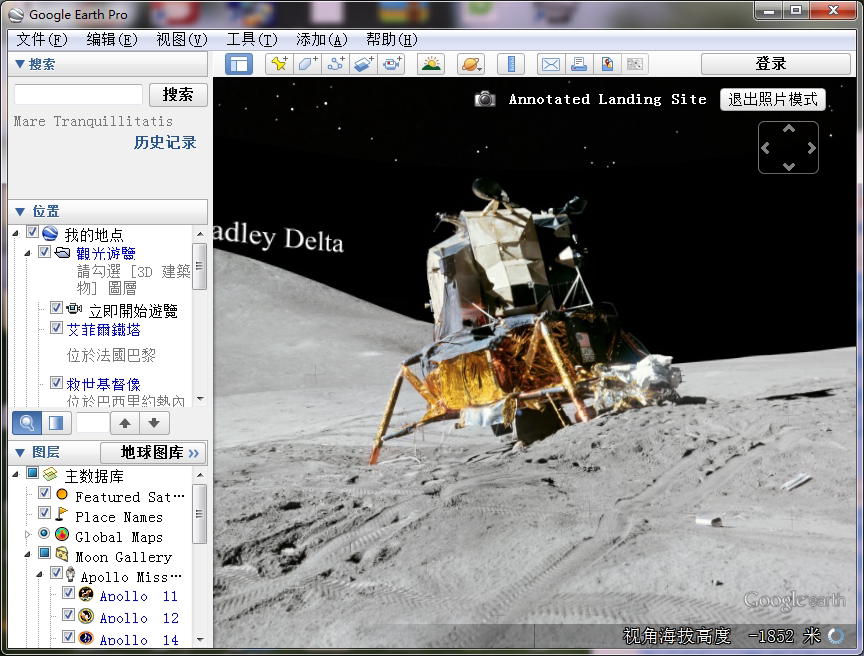Collapse 觀光游覽 tree node
The width and height of the screenshot is (864, 656).
(28, 253)
